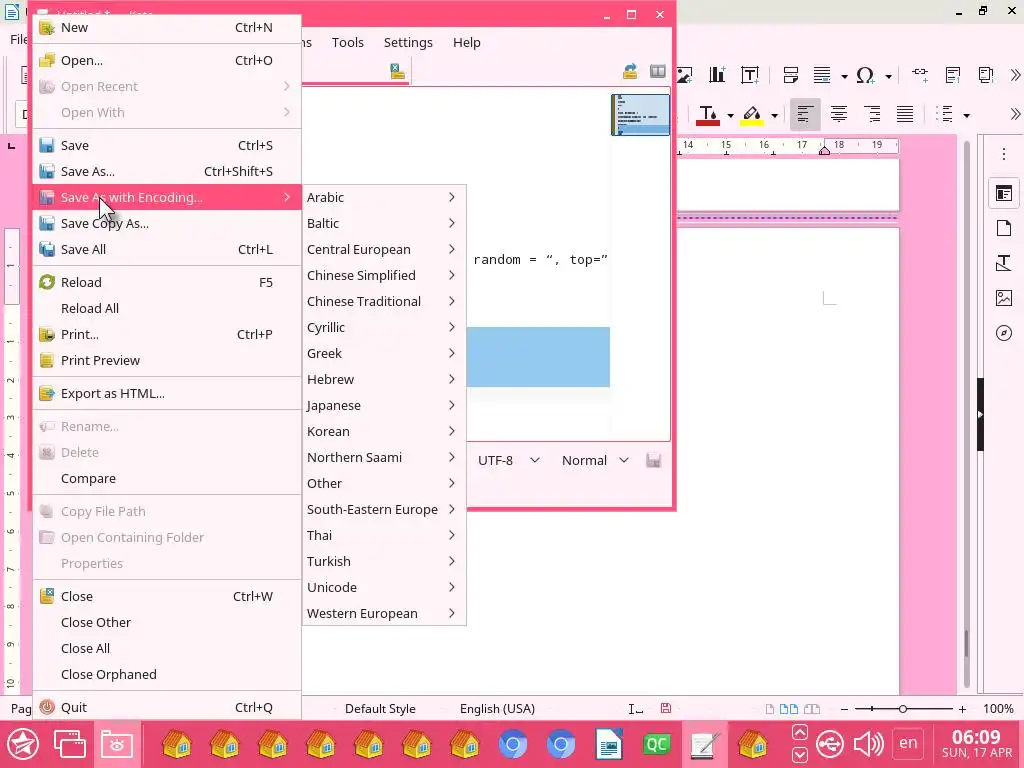Click the sidebar settings three-dot icon
1024x768 pixels.
pyautogui.click(x=1004, y=154)
